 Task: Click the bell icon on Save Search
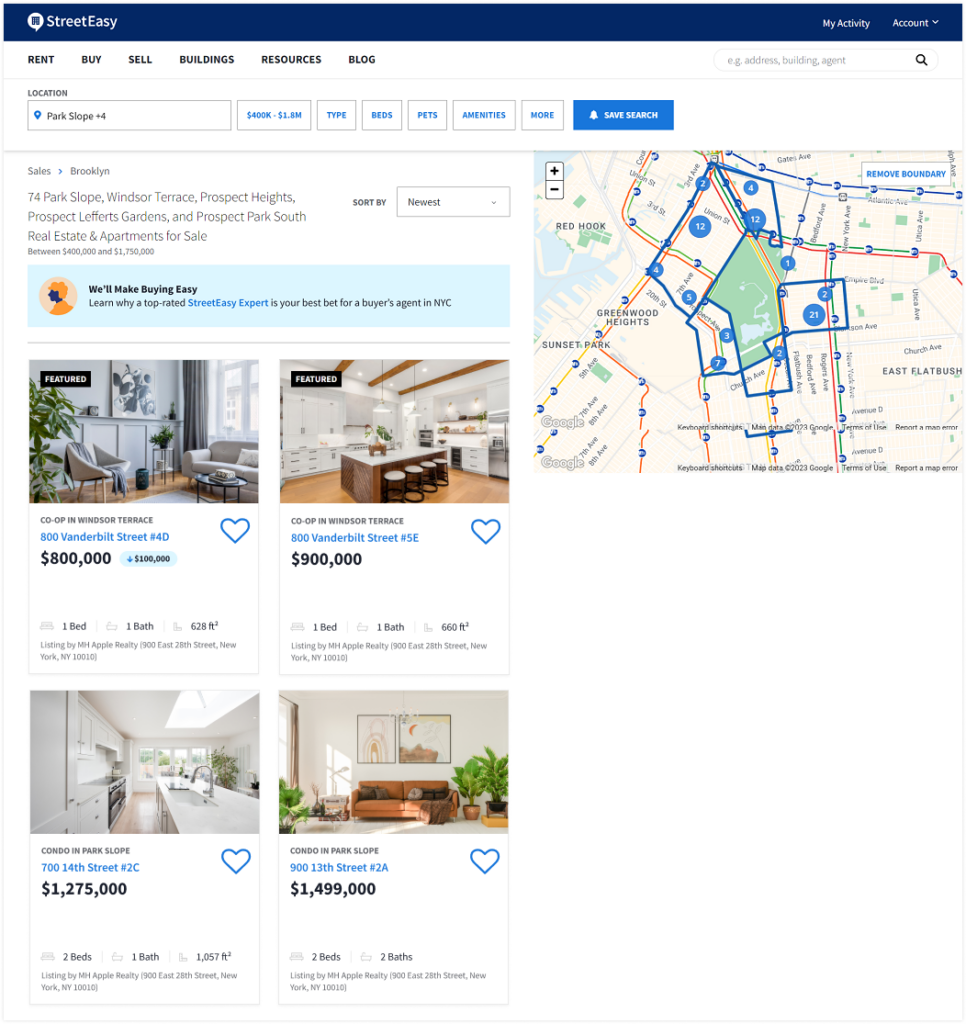coord(593,115)
